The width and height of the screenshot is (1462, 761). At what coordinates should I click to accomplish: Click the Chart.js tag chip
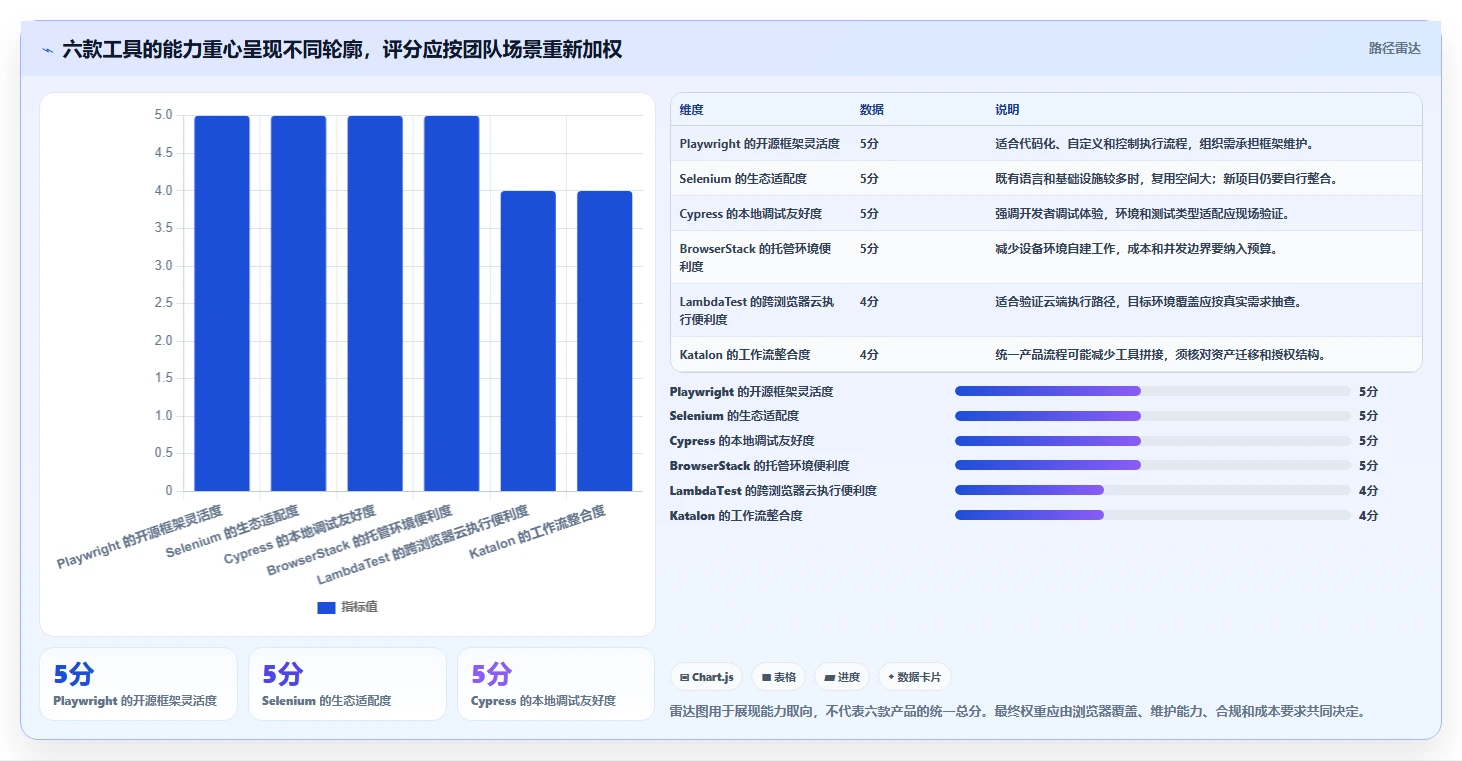click(x=707, y=677)
